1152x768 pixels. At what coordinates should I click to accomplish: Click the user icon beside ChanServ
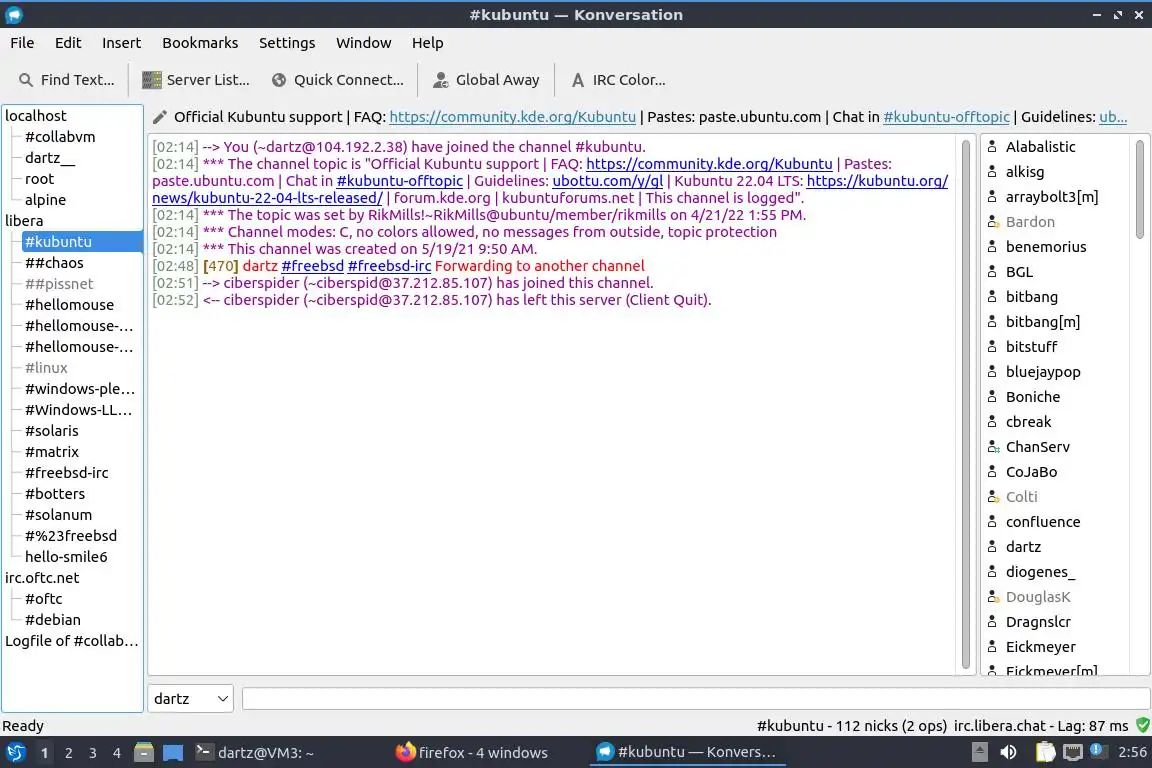993,447
